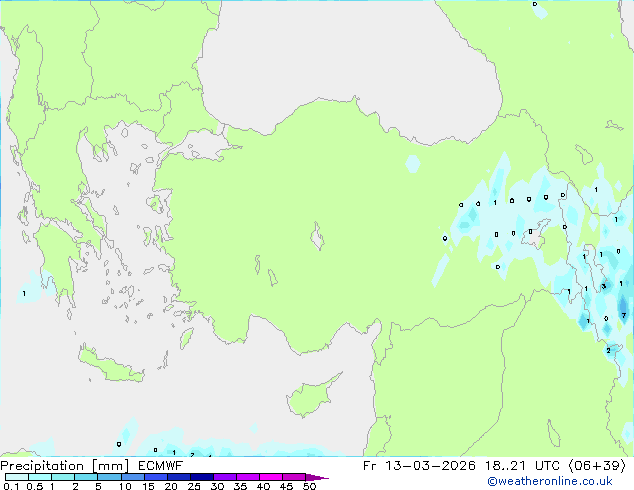Click the '(06+39)' forecast run text

[x=597, y=466]
